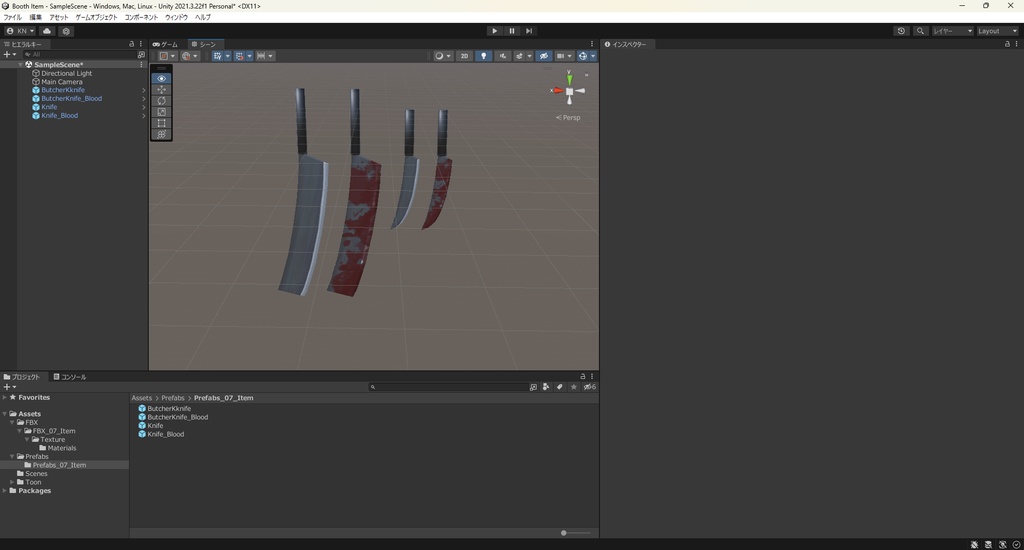Select the View (eye) tool in scene tools

[x=161, y=78]
